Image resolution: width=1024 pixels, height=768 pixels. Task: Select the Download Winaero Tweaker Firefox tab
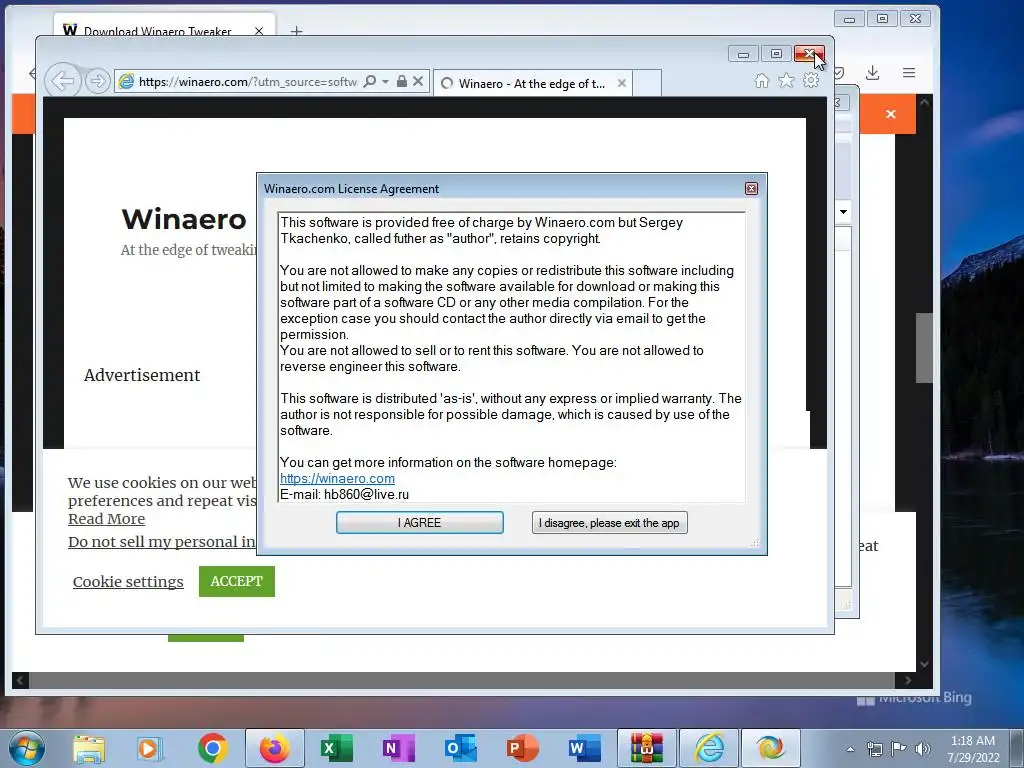[x=157, y=30]
